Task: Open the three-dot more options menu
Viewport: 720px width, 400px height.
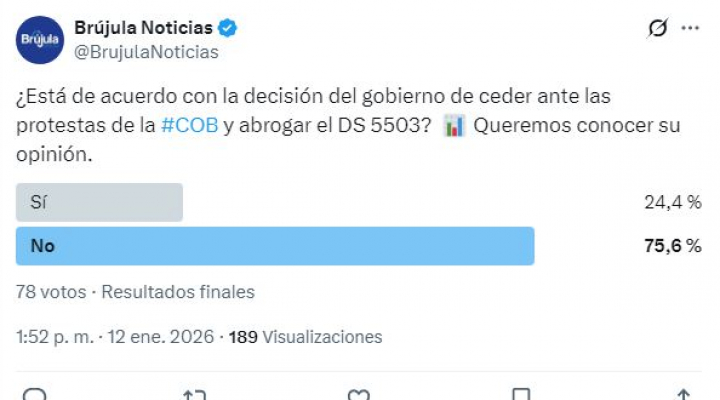Action: point(690,28)
